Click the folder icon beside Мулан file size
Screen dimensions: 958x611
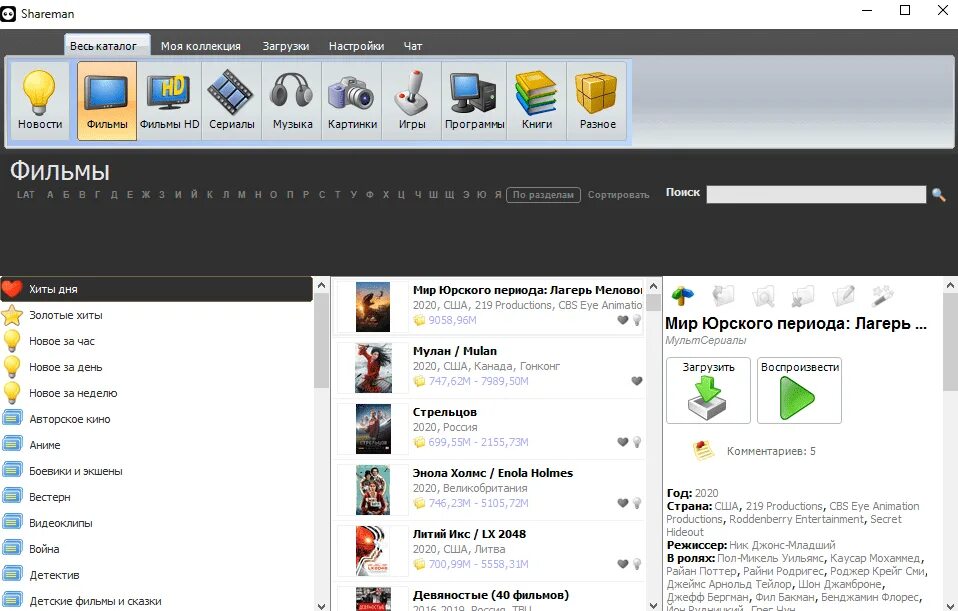point(419,381)
